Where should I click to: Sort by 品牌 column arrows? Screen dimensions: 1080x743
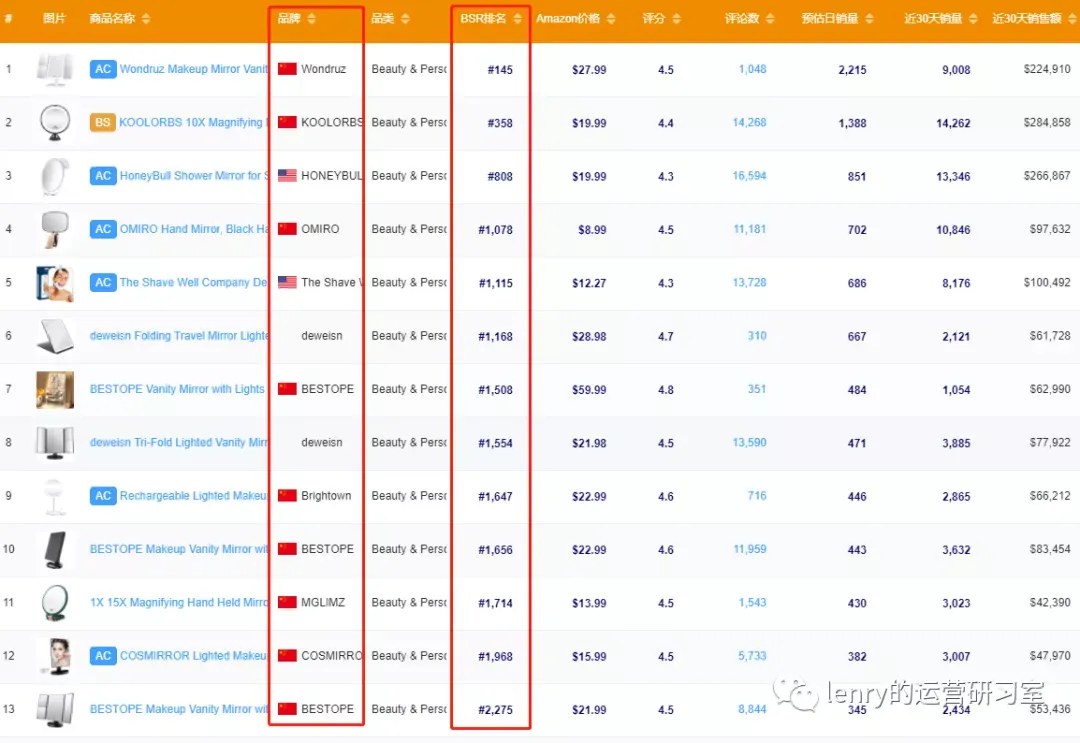[x=311, y=19]
